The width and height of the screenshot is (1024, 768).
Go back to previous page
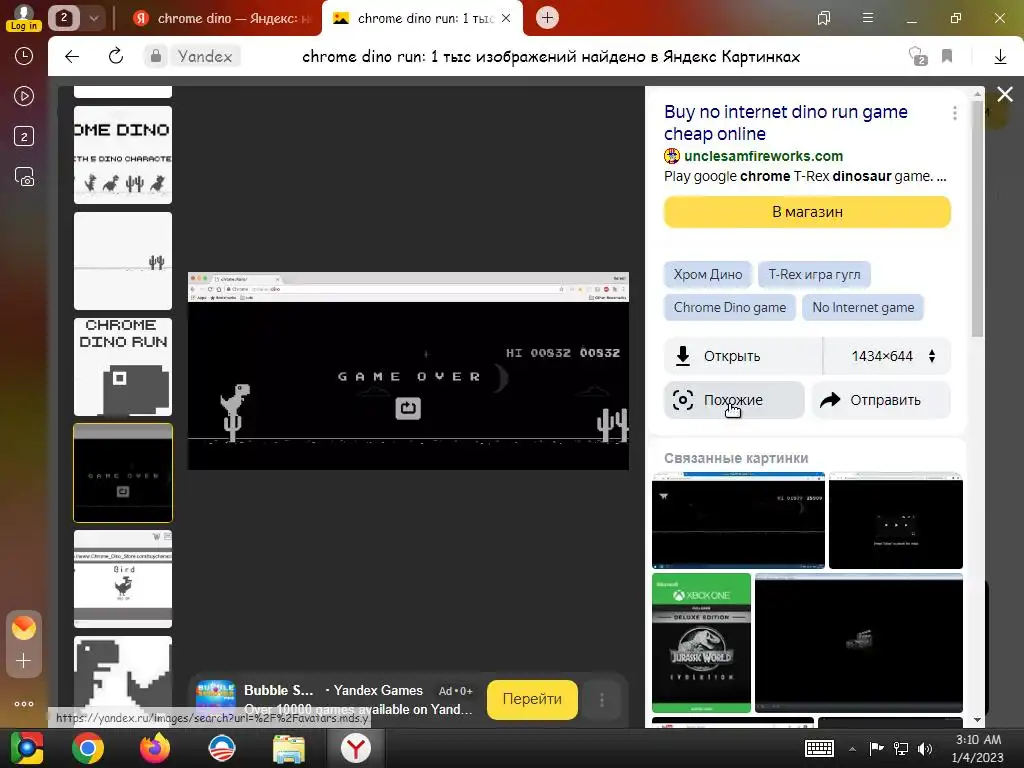tap(72, 56)
